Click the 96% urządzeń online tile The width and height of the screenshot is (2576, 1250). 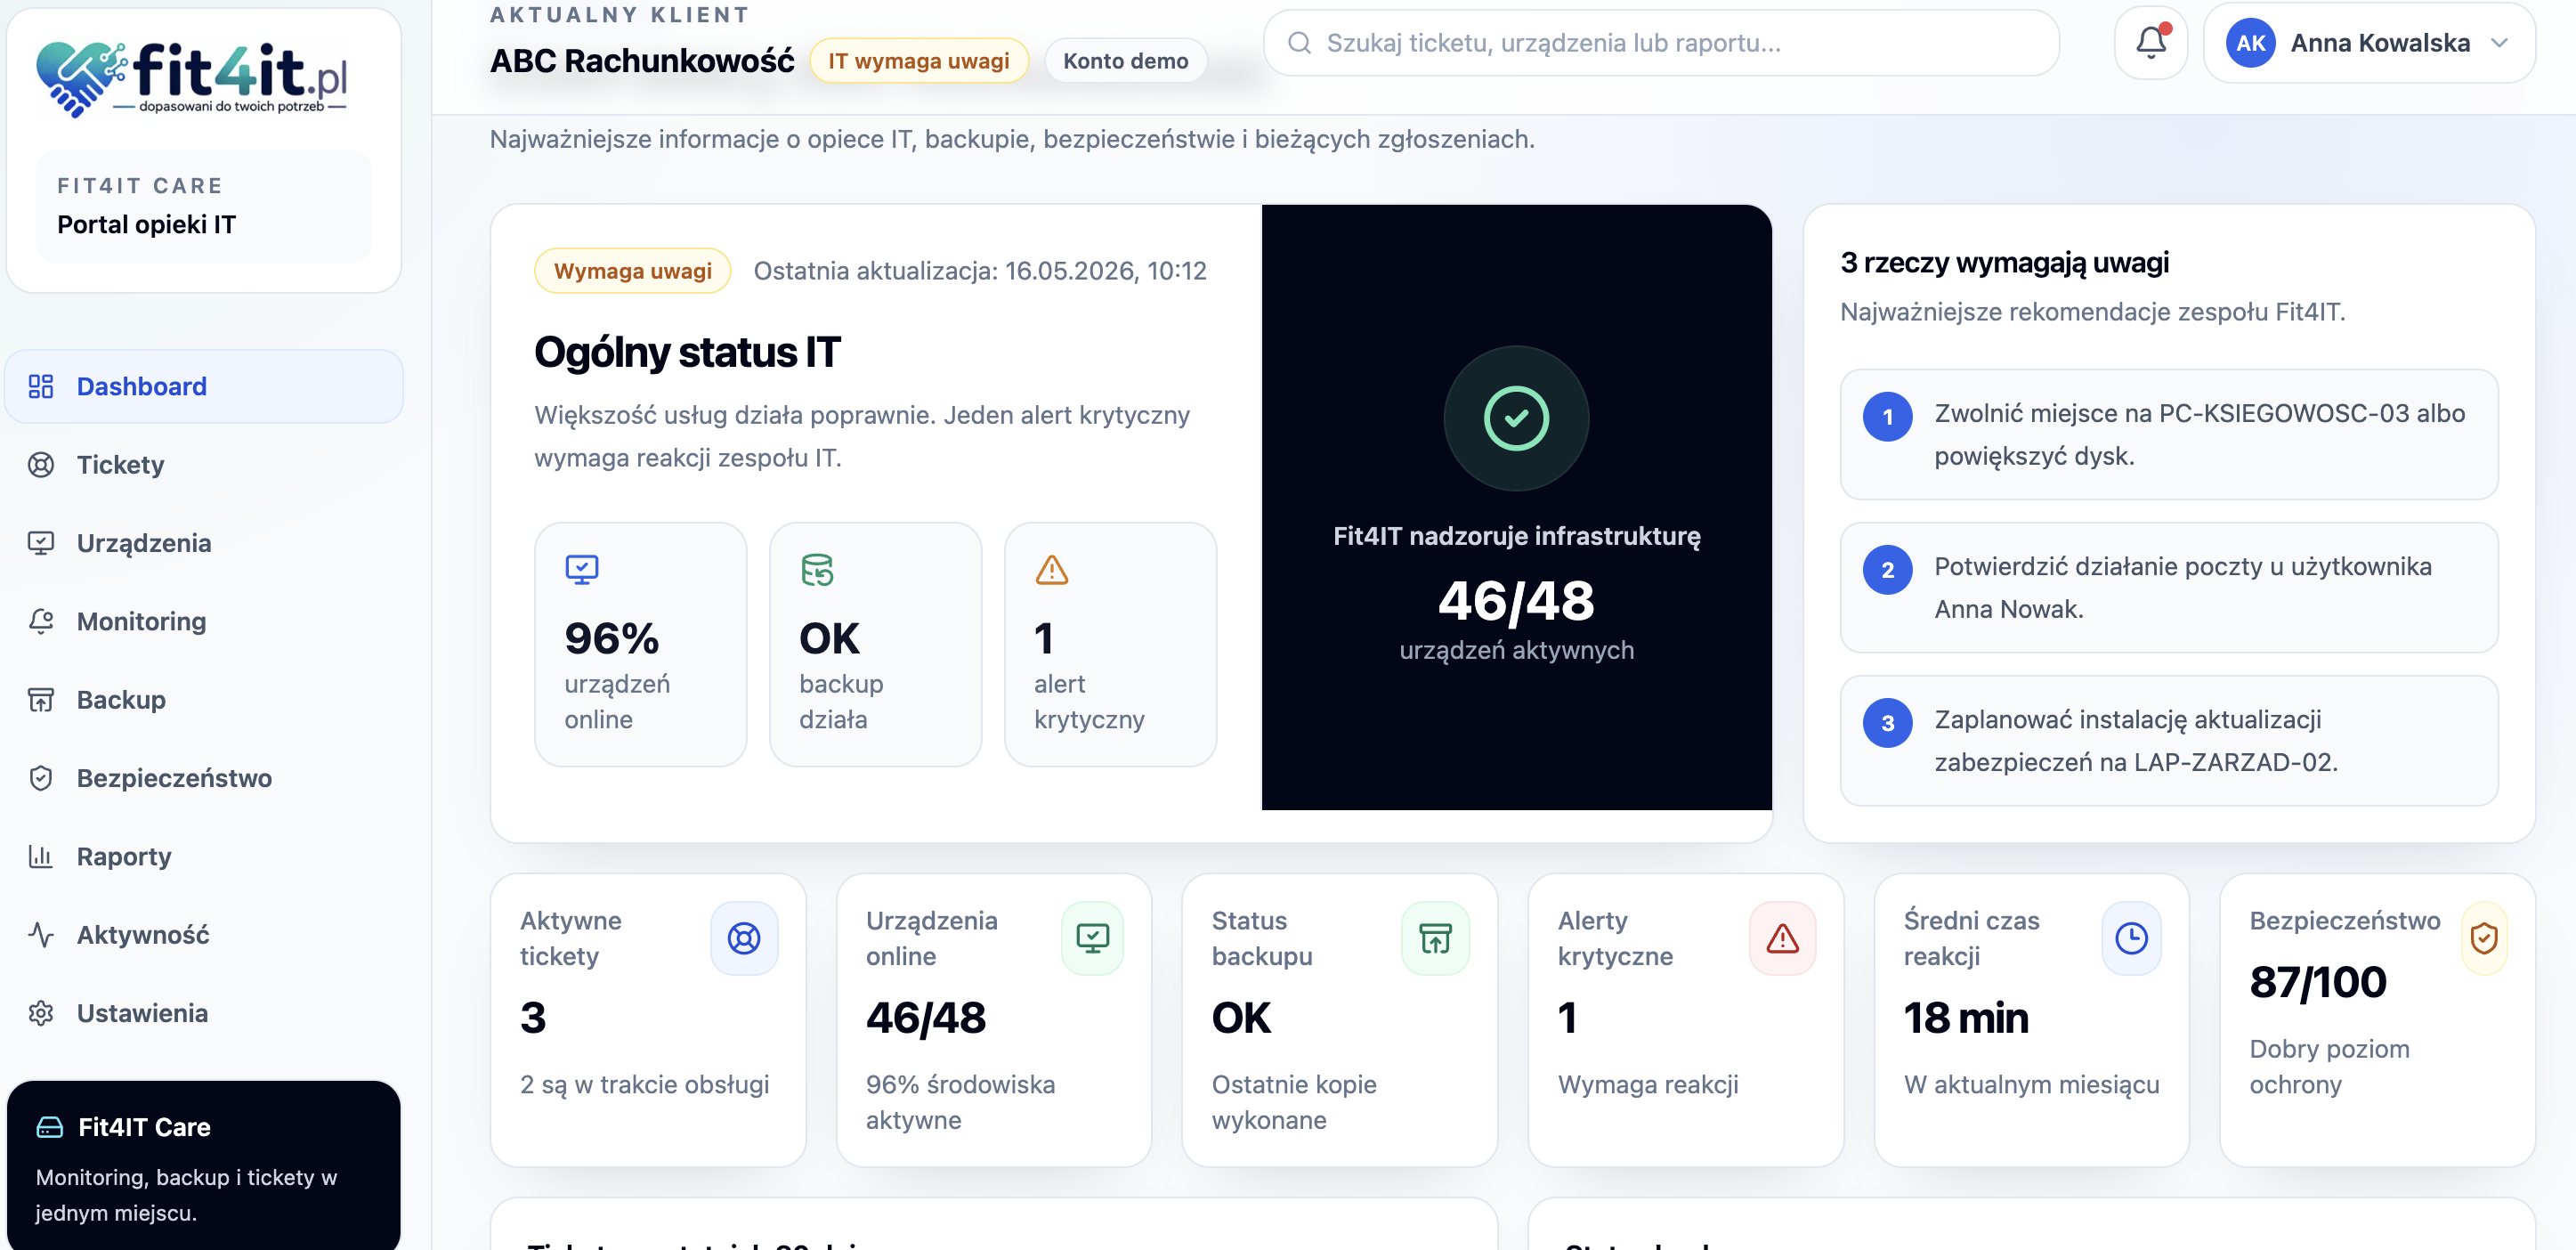640,644
